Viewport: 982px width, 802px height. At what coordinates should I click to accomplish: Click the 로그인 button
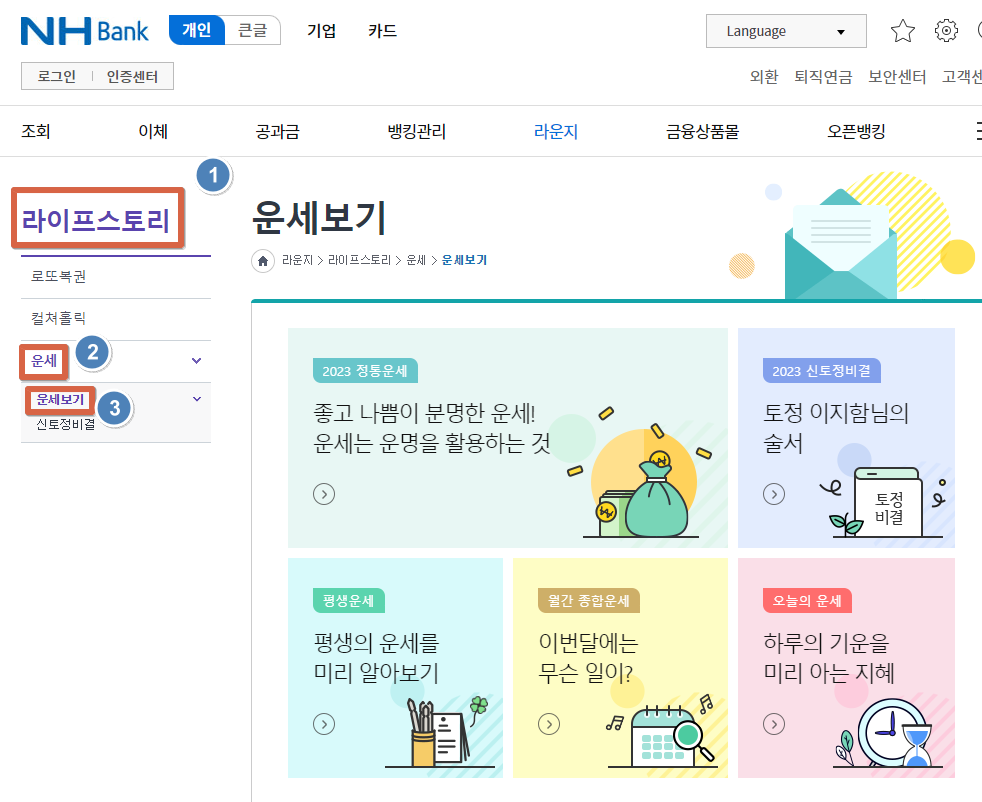pos(57,76)
